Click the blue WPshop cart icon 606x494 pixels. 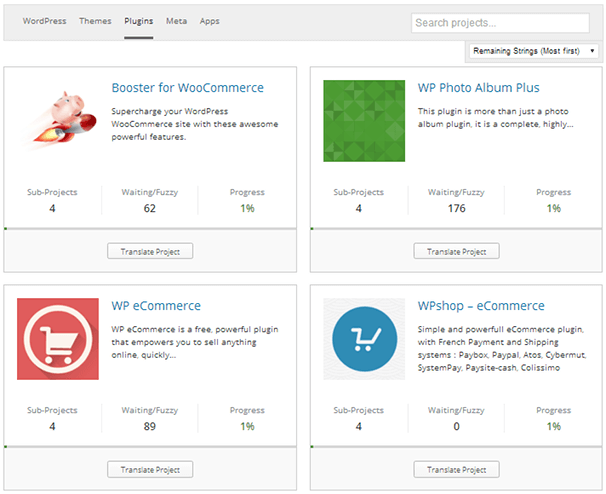point(364,339)
